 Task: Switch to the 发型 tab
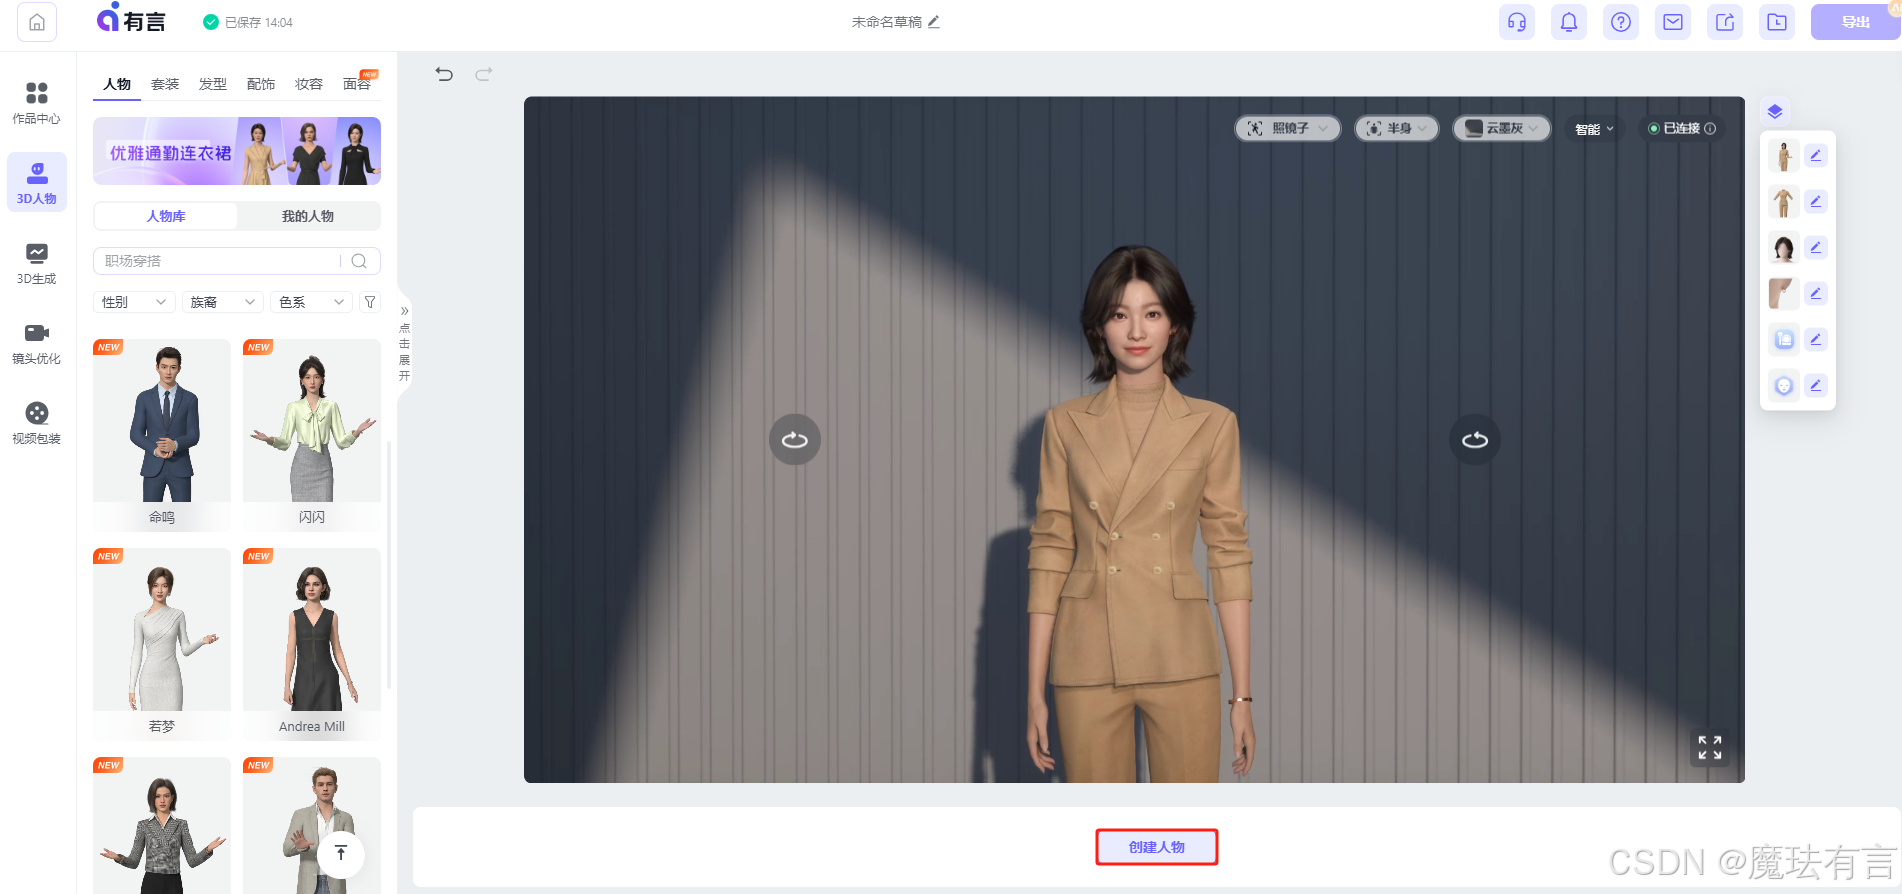click(x=213, y=84)
